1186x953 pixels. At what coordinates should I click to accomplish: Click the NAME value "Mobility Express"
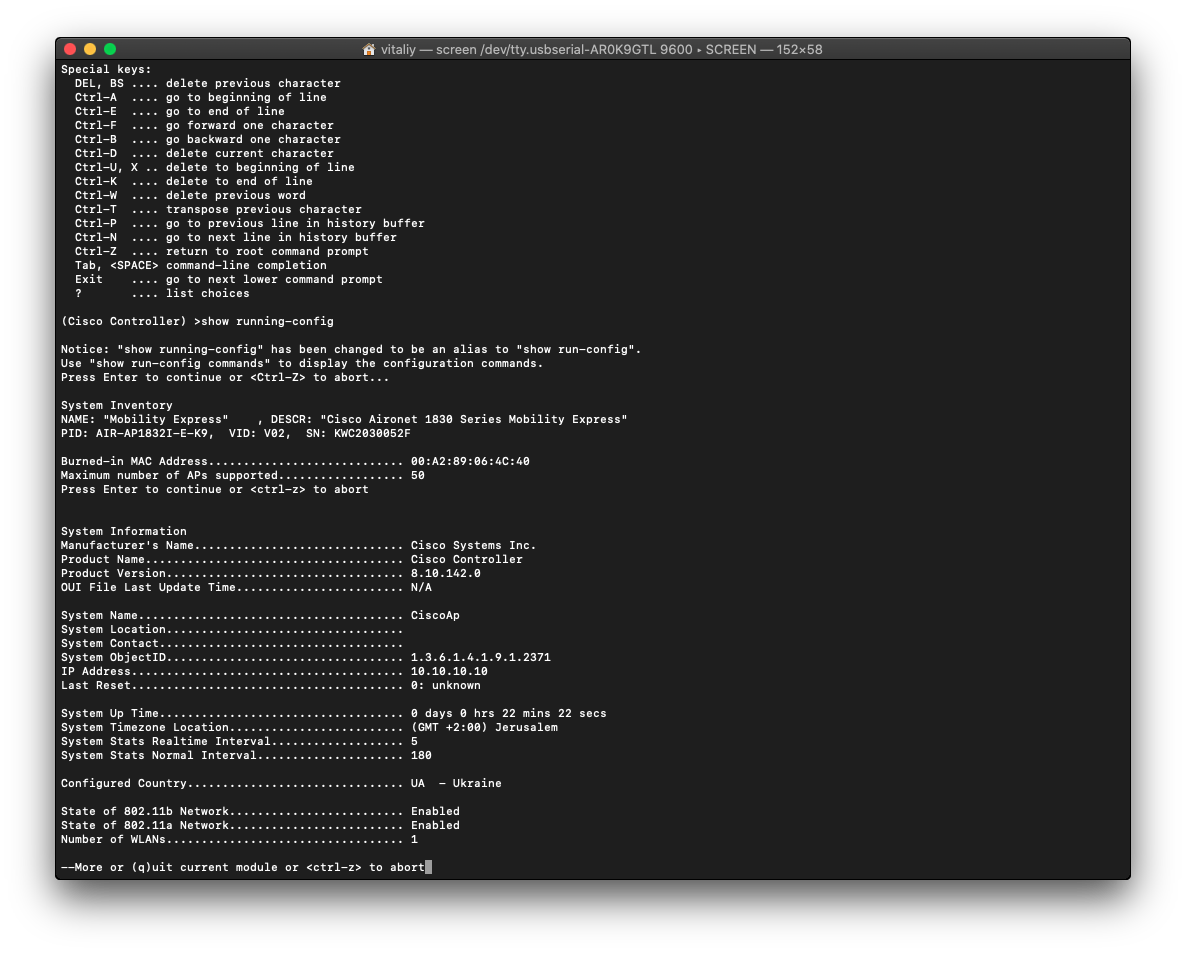click(x=166, y=419)
